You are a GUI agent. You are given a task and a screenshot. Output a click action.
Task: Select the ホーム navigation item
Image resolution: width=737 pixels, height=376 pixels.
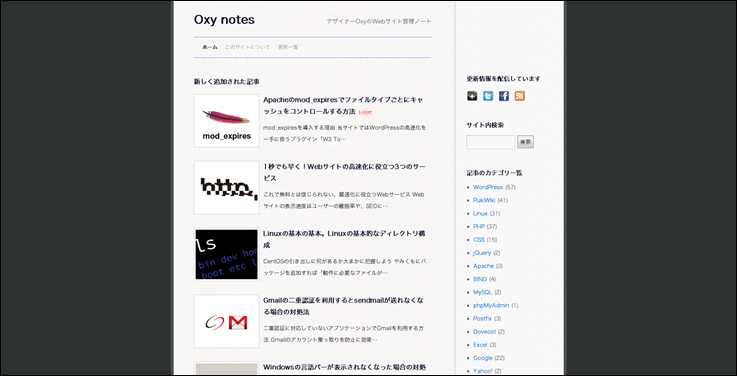(210, 47)
